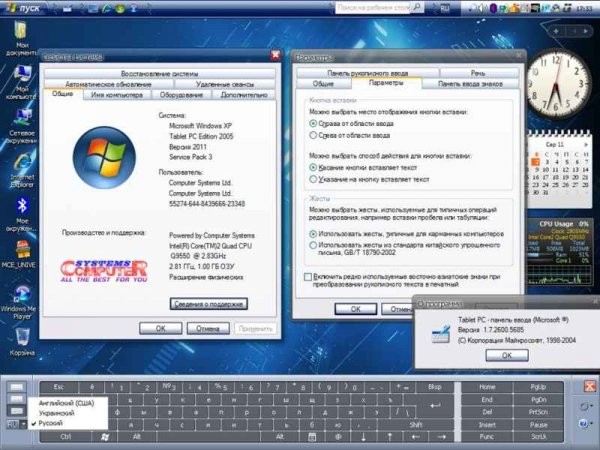Image resolution: width=600 pixels, height=450 pixels.
Task: Open the input panel tools dropdown
Action: [x=585, y=406]
